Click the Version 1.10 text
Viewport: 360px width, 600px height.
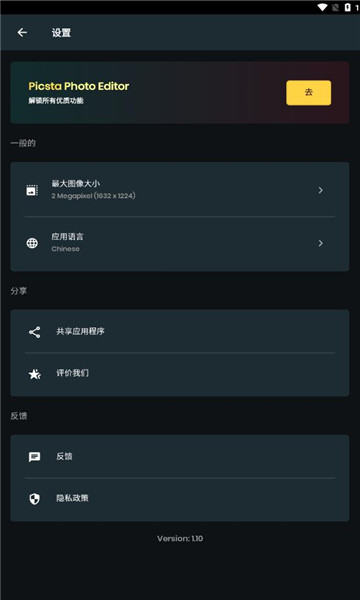point(180,538)
